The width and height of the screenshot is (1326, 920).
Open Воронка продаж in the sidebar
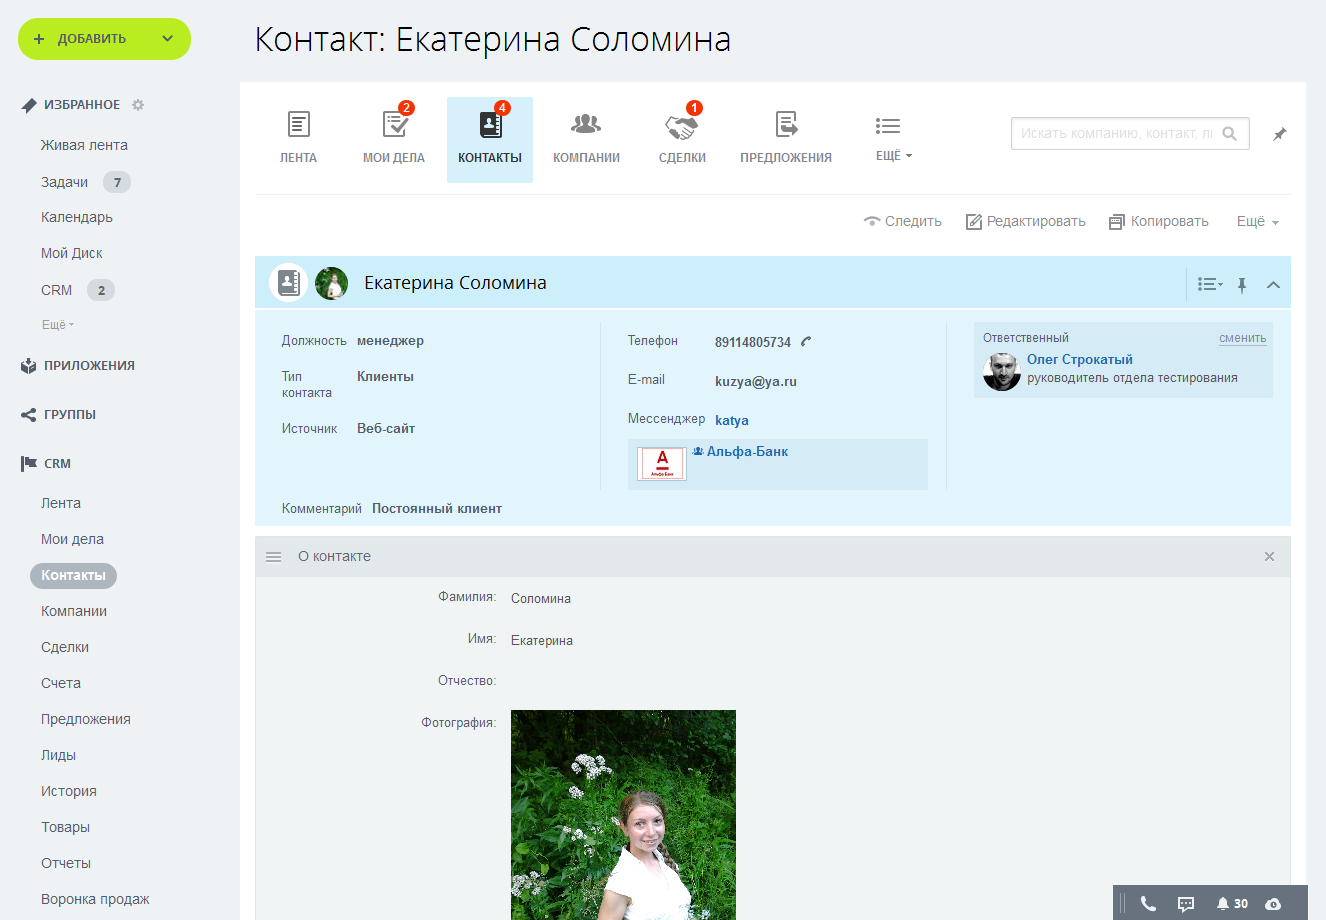pos(95,899)
